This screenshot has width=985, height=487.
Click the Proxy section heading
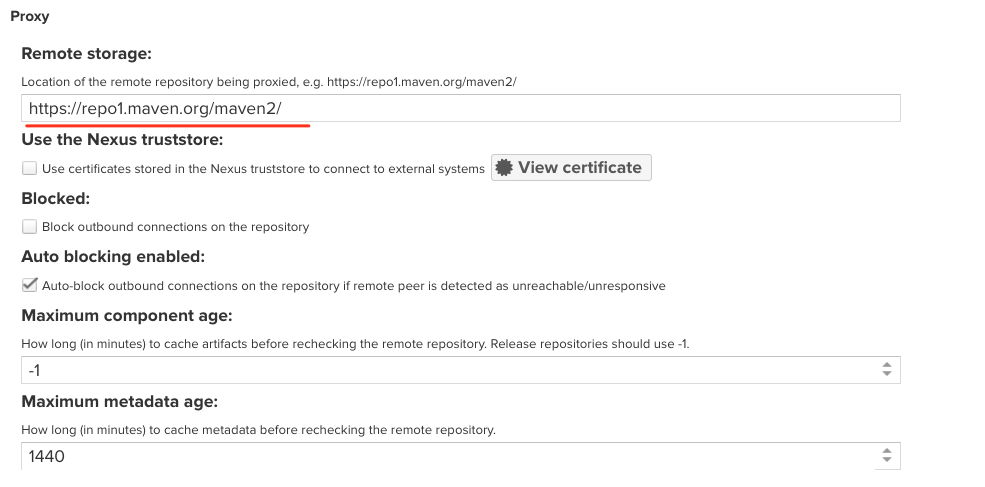(30, 16)
